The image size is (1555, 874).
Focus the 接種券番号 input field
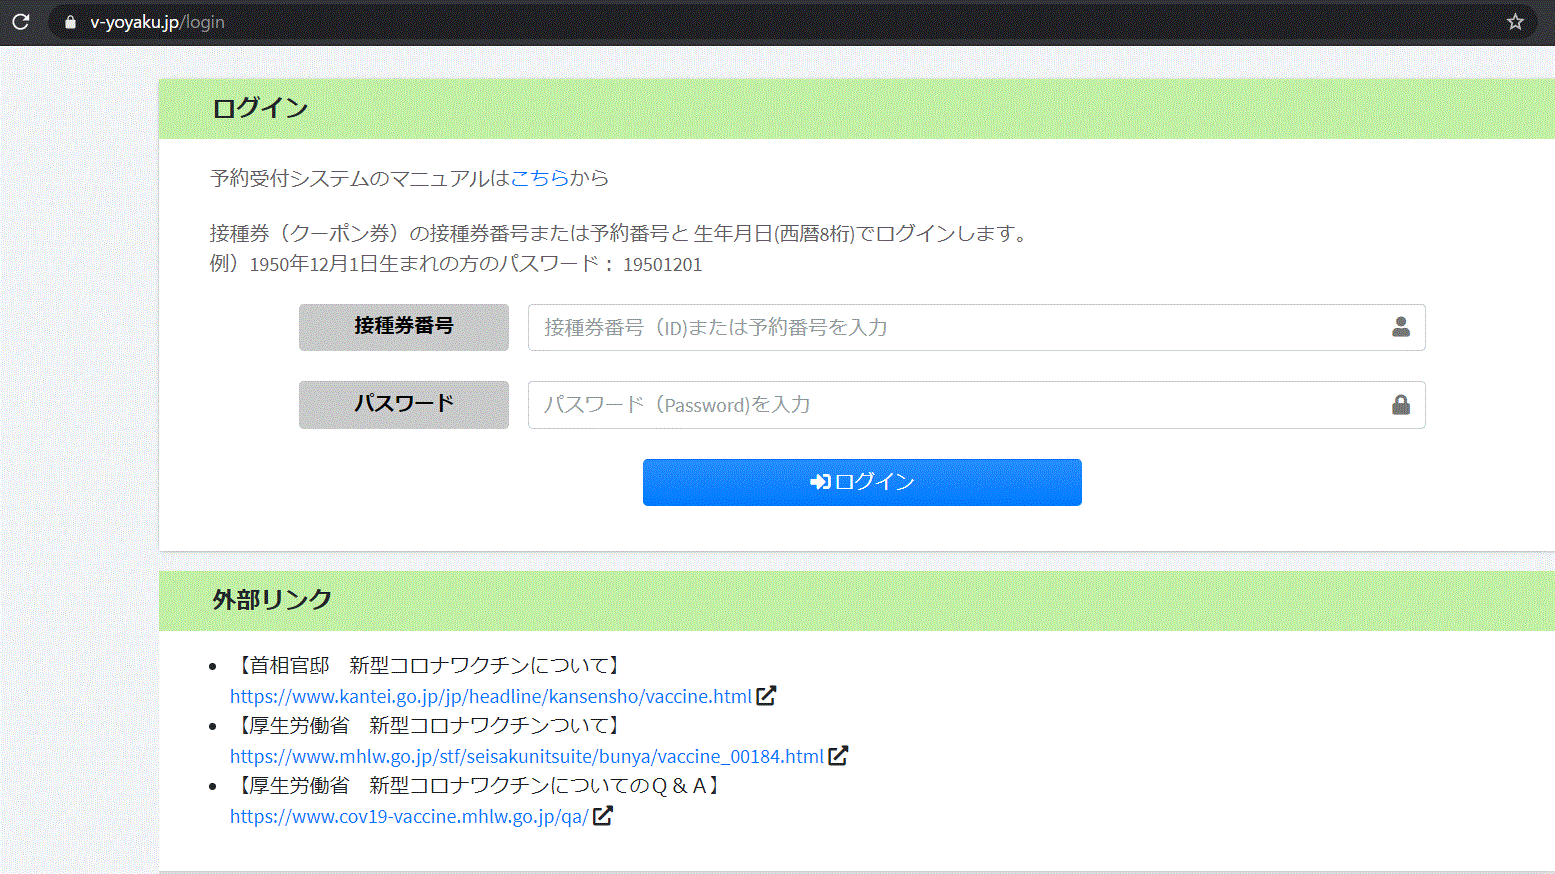click(x=950, y=327)
